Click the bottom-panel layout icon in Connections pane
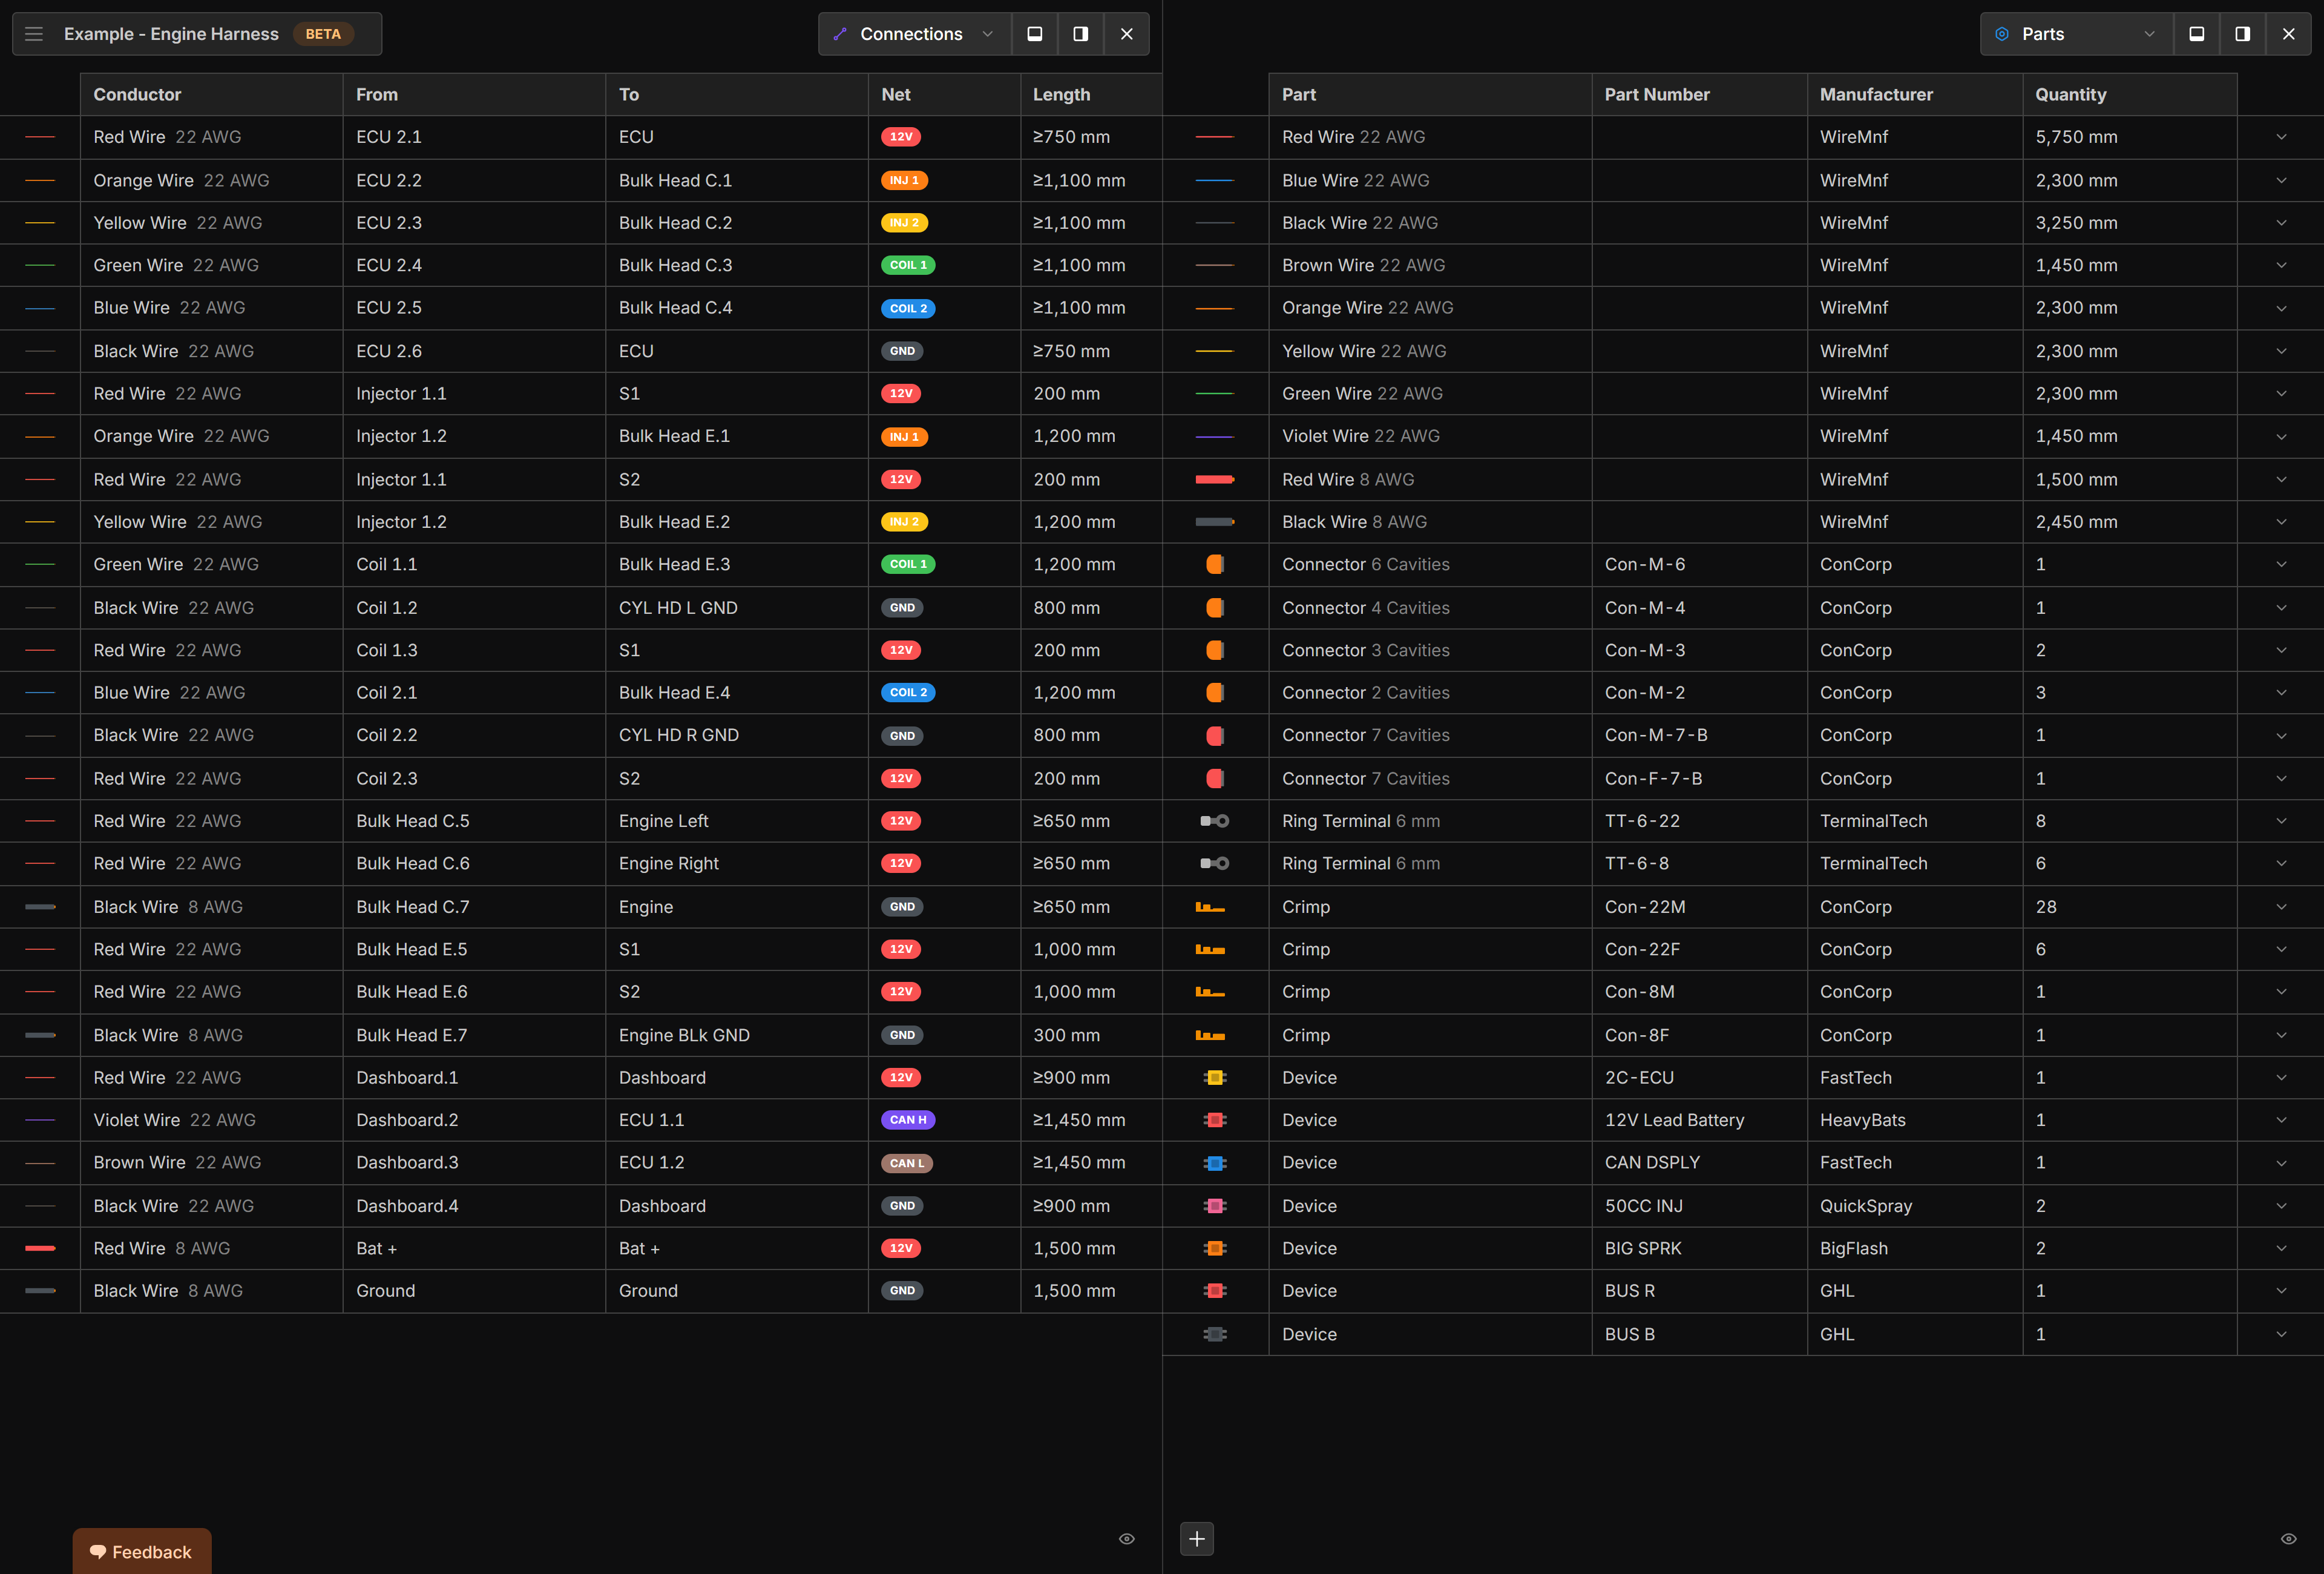Image resolution: width=2324 pixels, height=1574 pixels. (1035, 34)
